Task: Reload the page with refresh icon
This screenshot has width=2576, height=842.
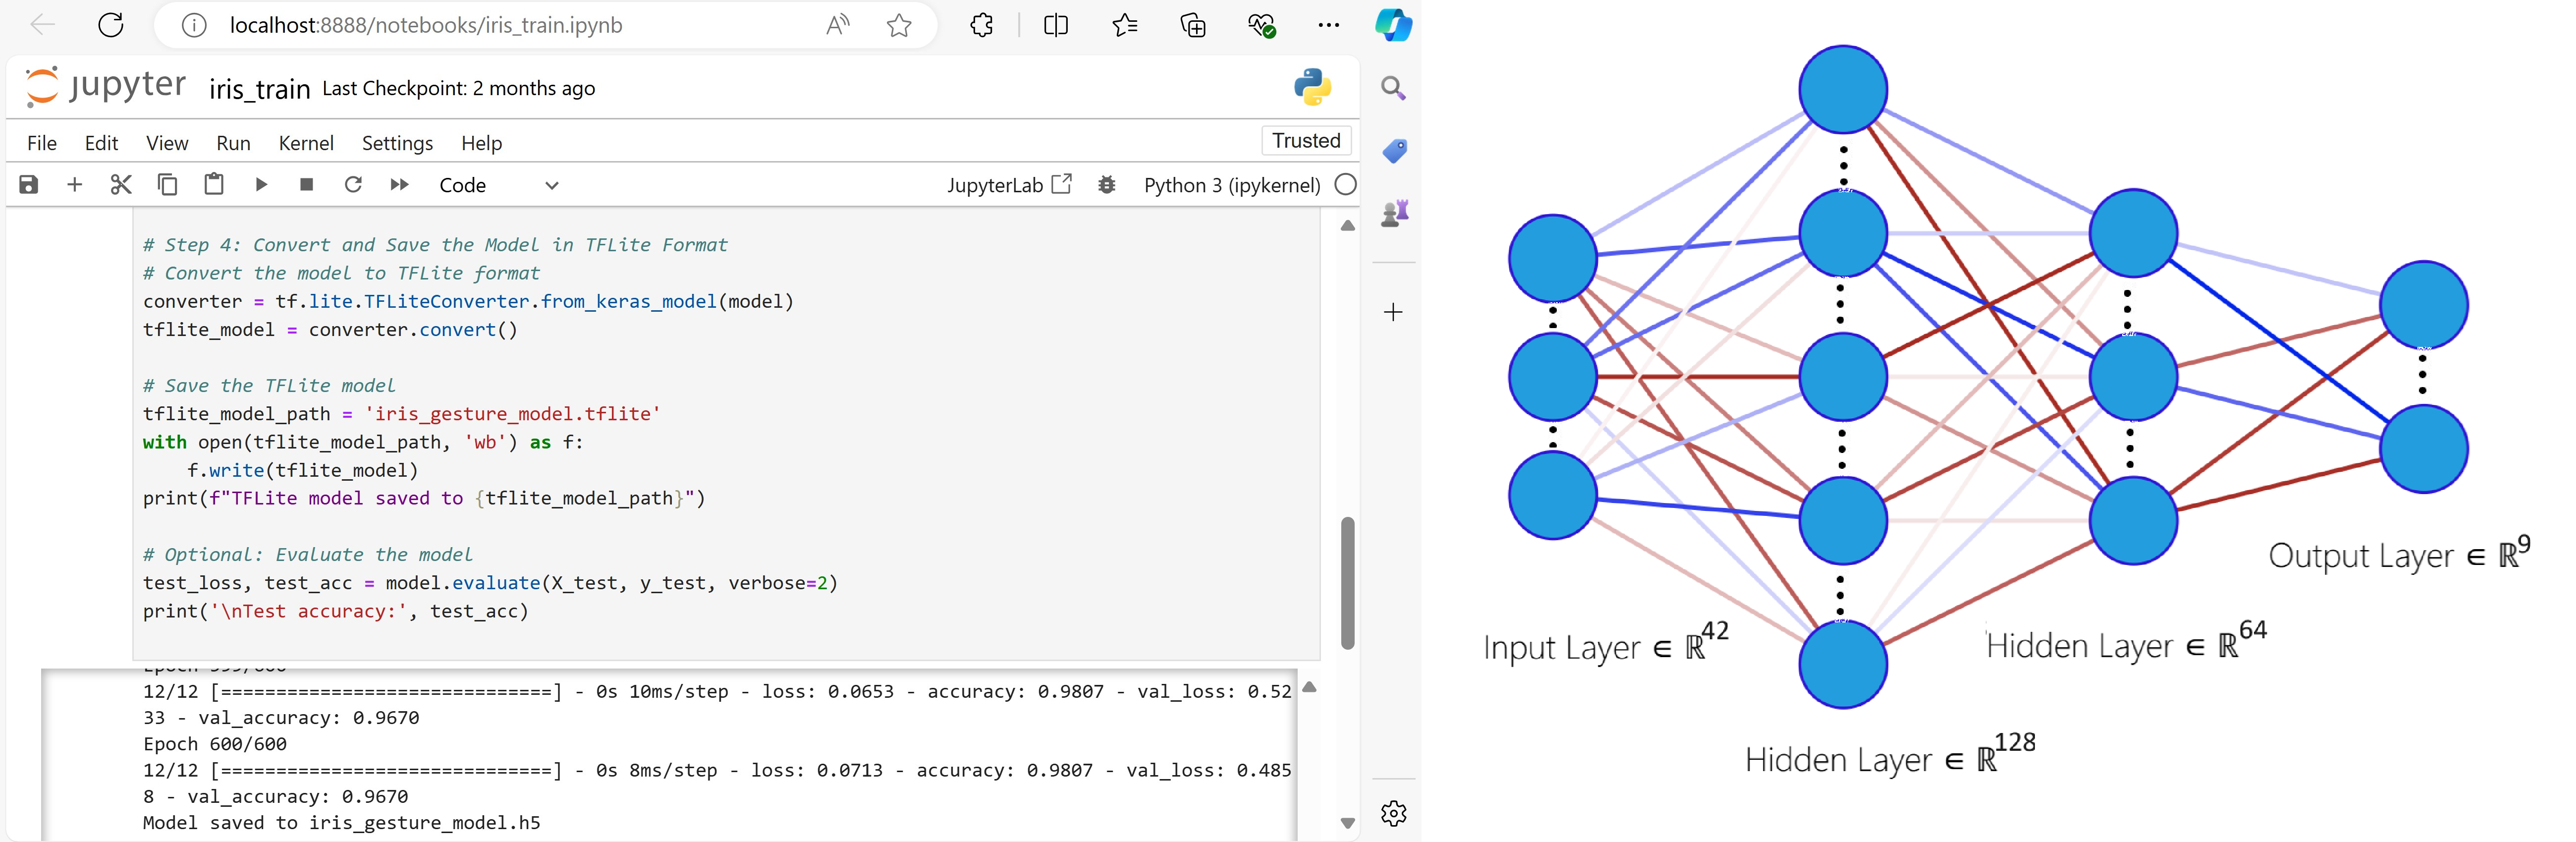Action: pyautogui.click(x=111, y=25)
